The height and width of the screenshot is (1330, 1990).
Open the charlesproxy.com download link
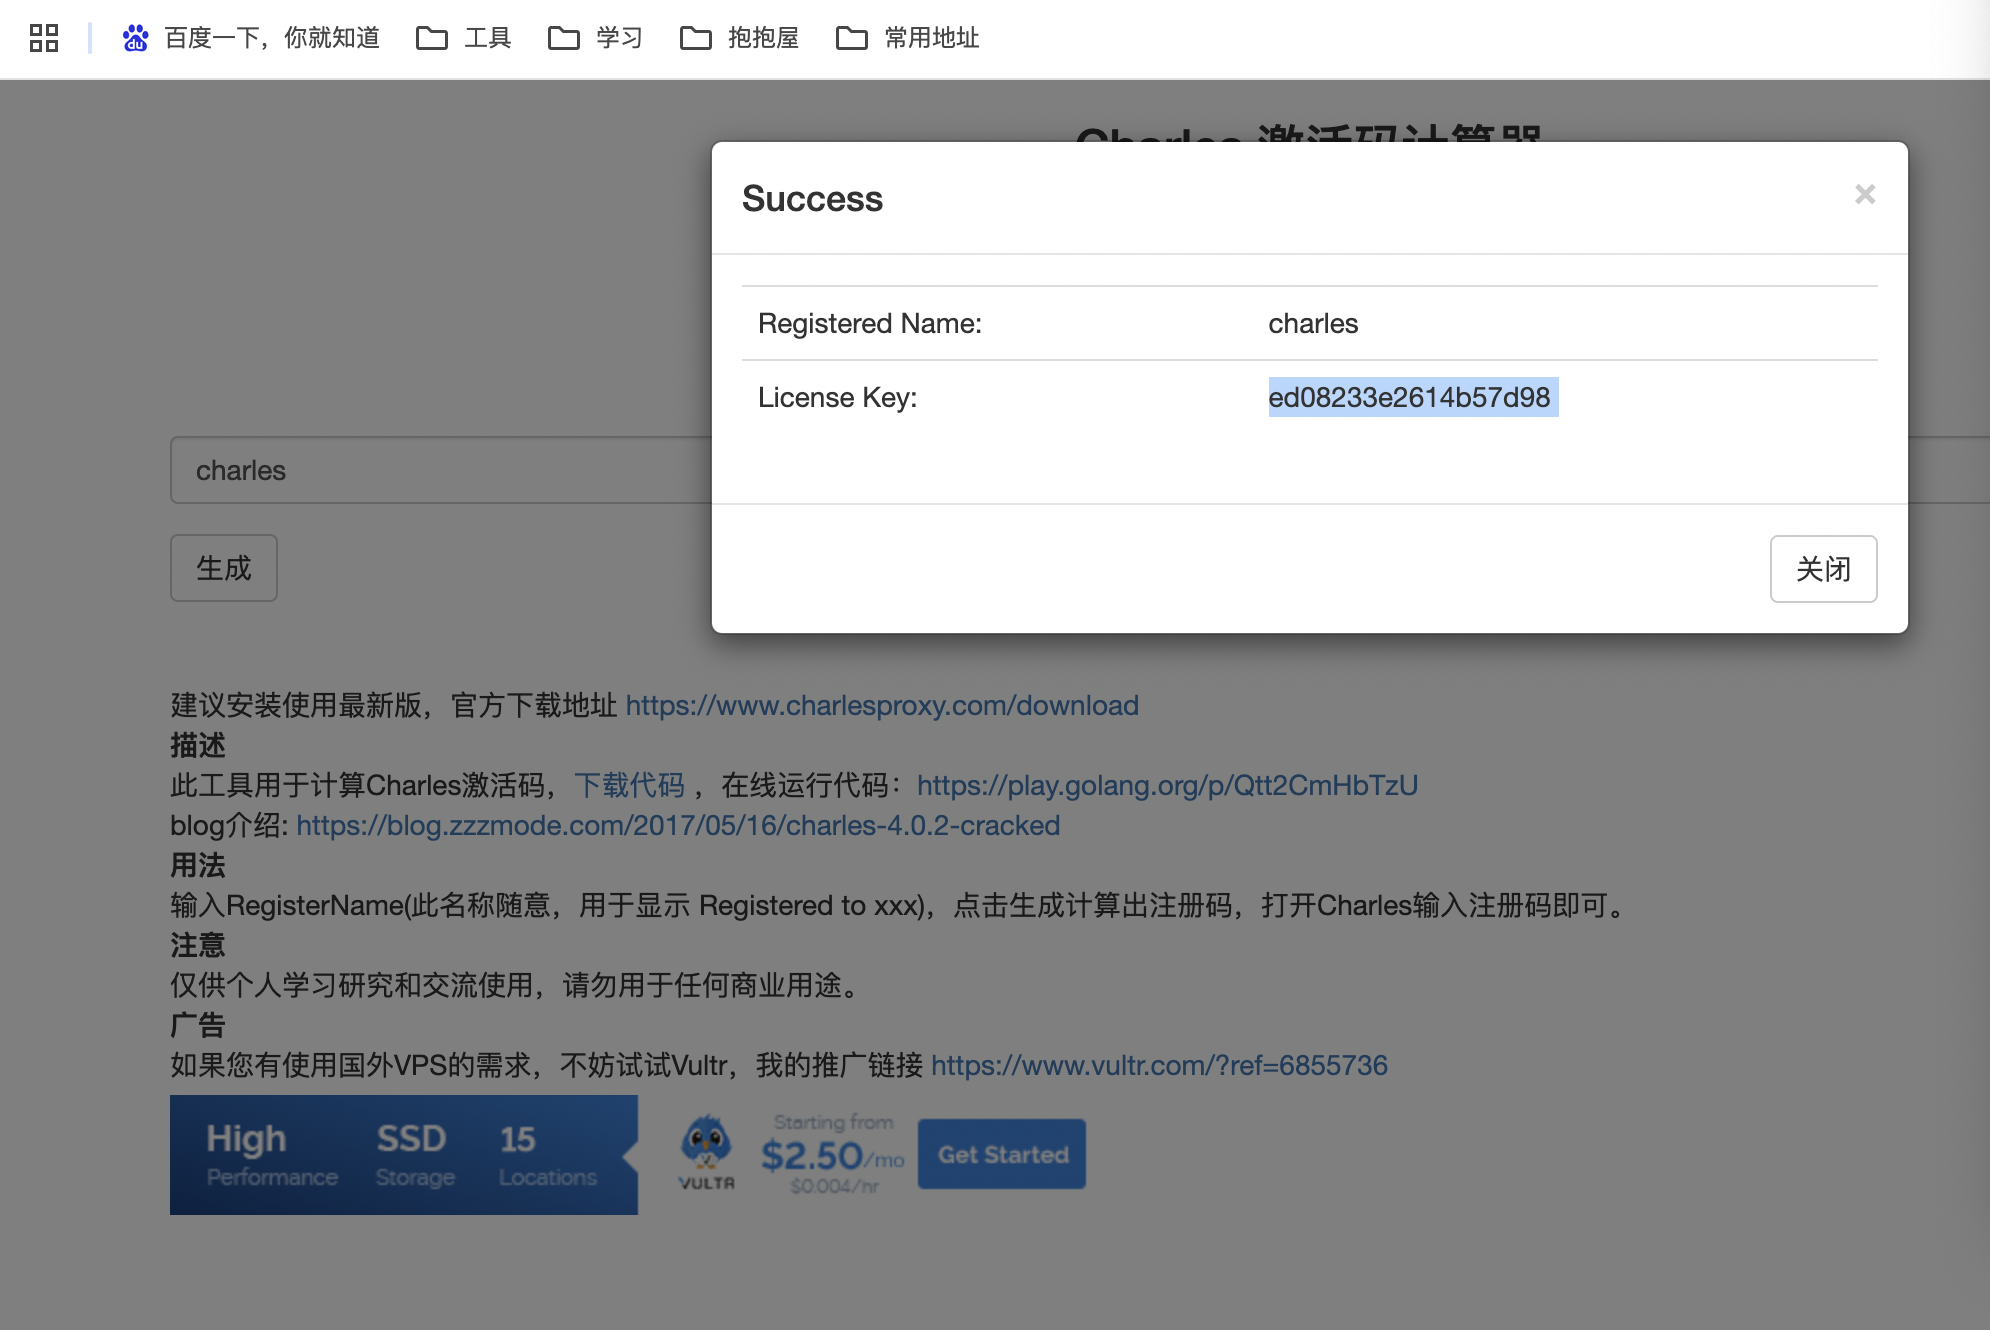click(881, 705)
